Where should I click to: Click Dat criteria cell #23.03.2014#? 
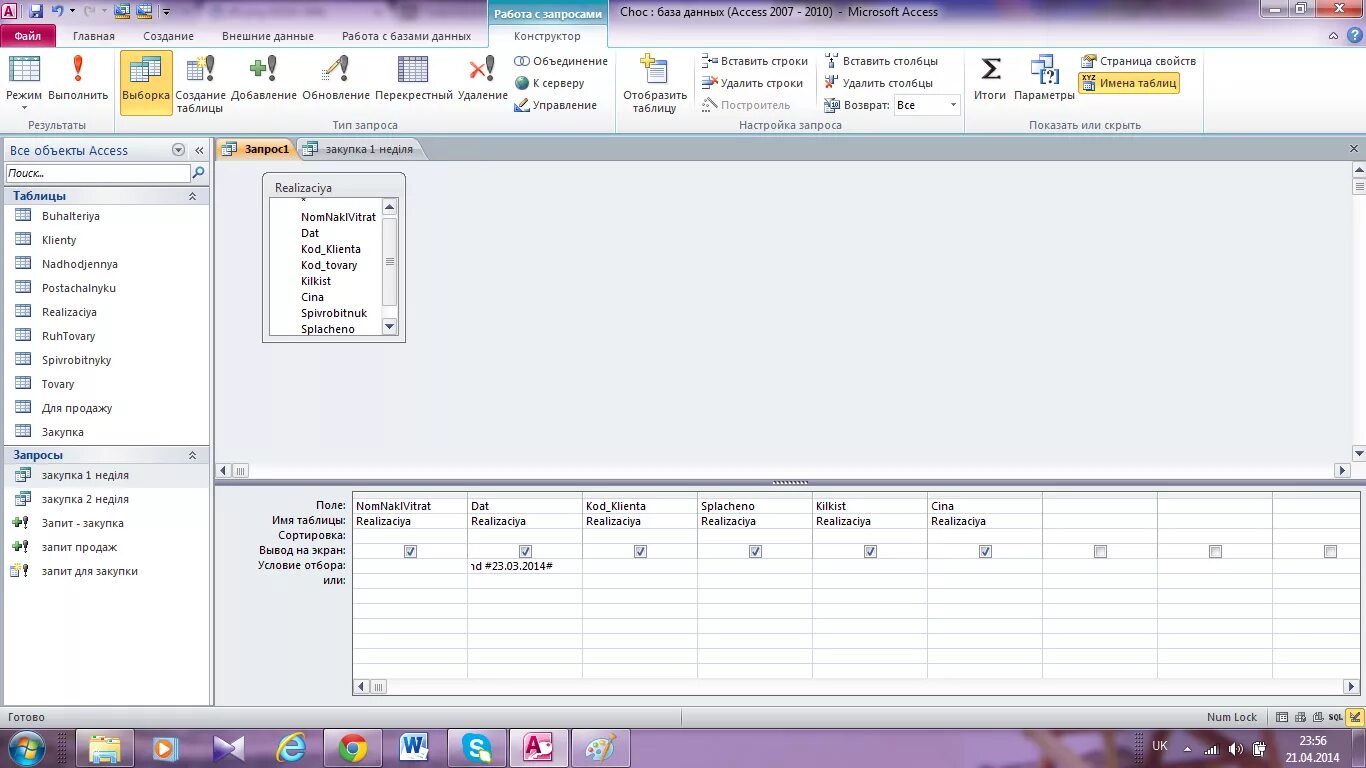pyautogui.click(x=524, y=566)
